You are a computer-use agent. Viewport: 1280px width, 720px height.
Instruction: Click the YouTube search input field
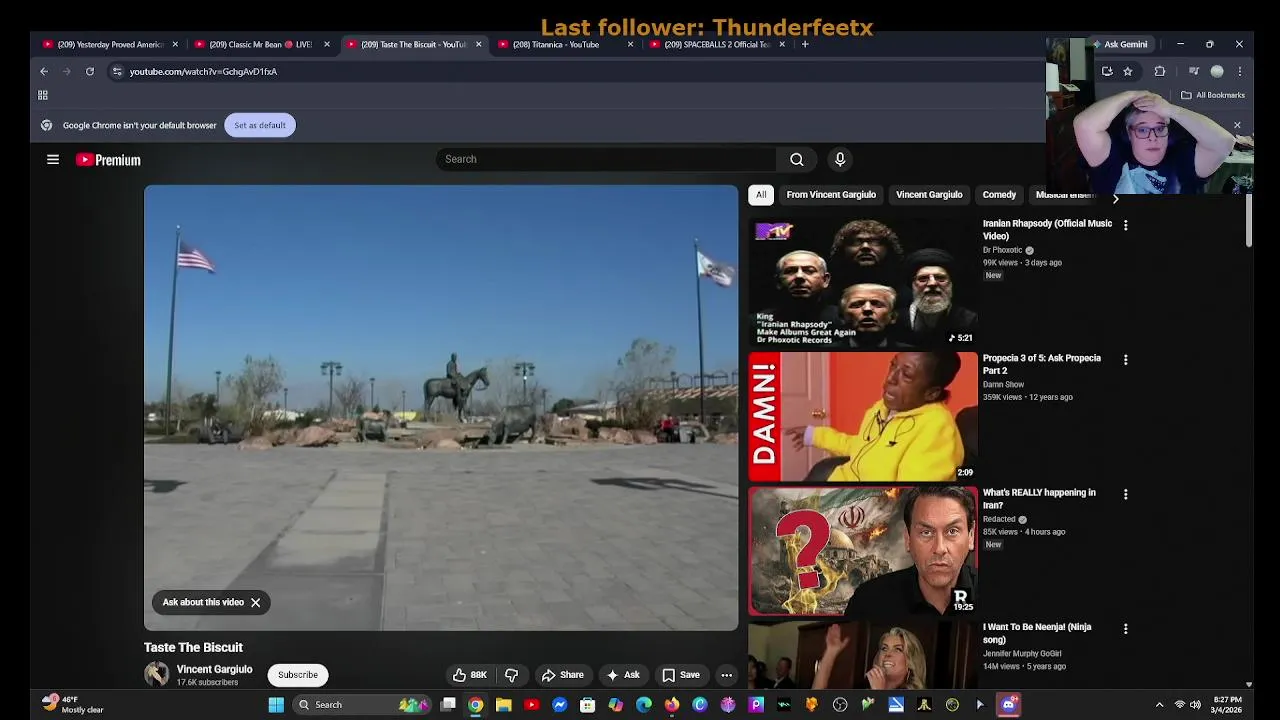(x=606, y=159)
